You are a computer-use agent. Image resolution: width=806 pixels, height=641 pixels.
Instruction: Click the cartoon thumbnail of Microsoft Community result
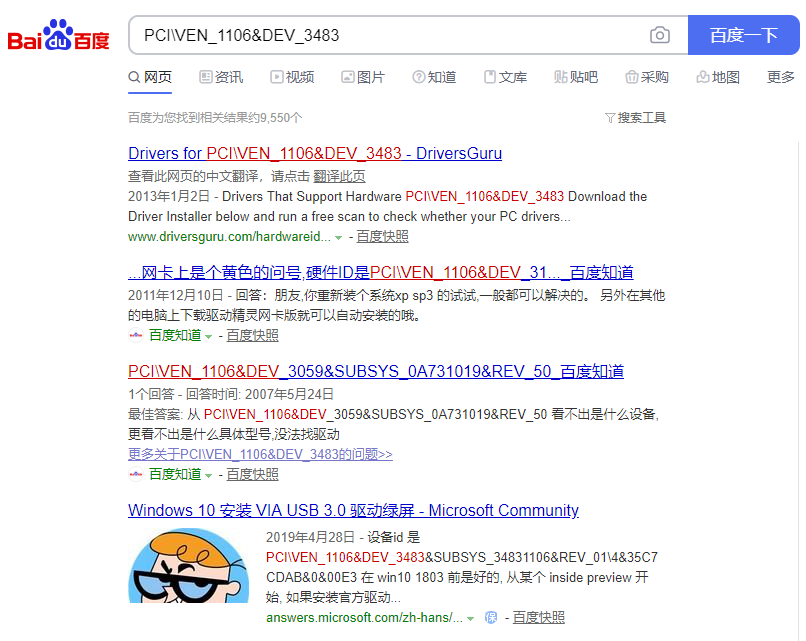coord(189,565)
